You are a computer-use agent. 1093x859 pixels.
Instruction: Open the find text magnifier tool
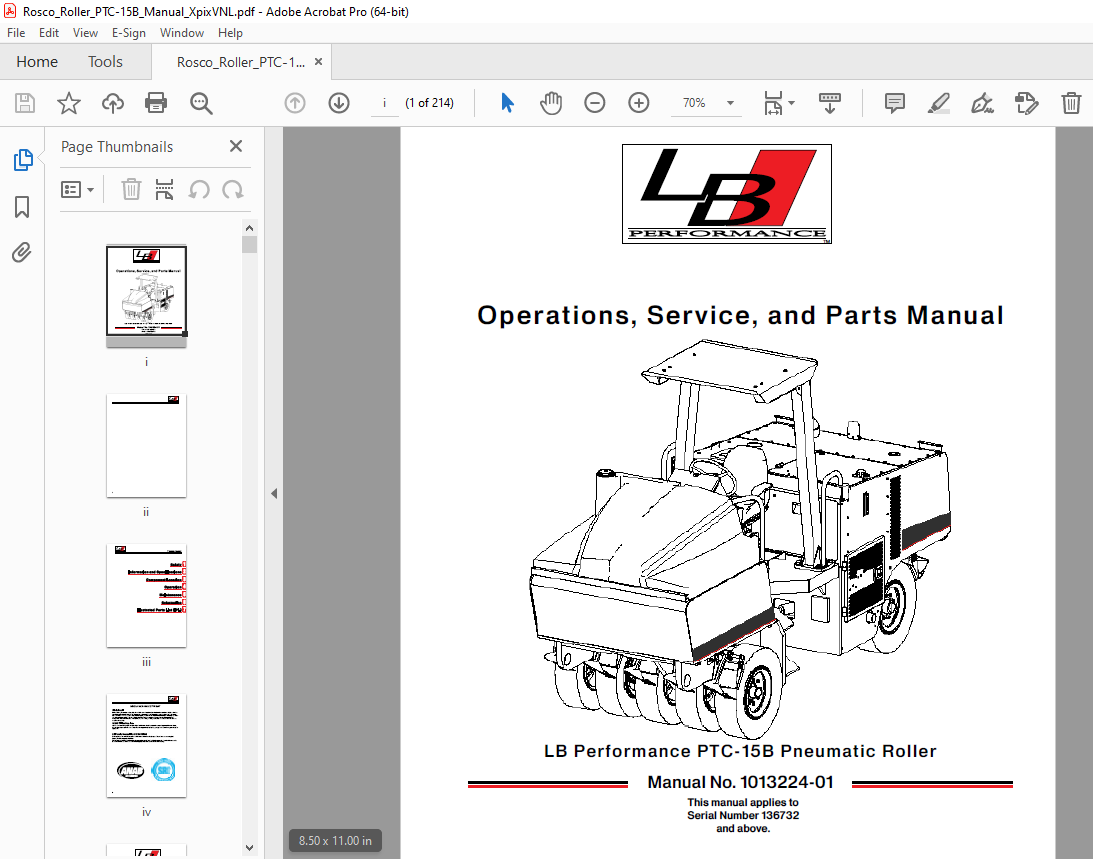(x=201, y=103)
